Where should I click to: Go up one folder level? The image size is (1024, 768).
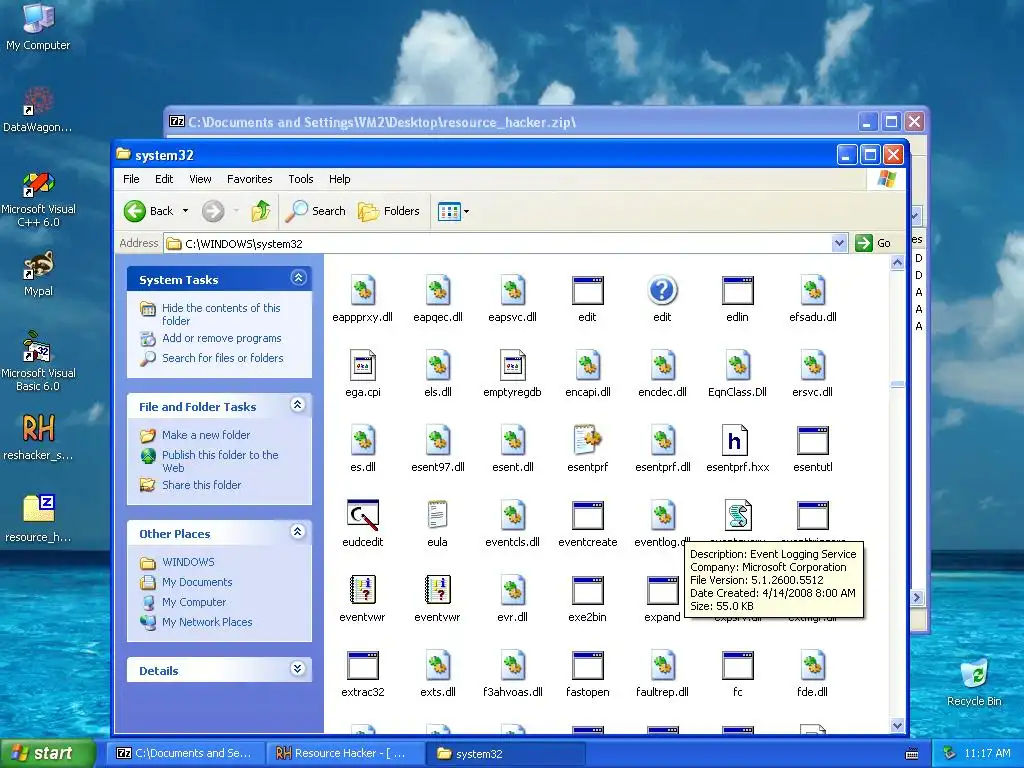(261, 211)
